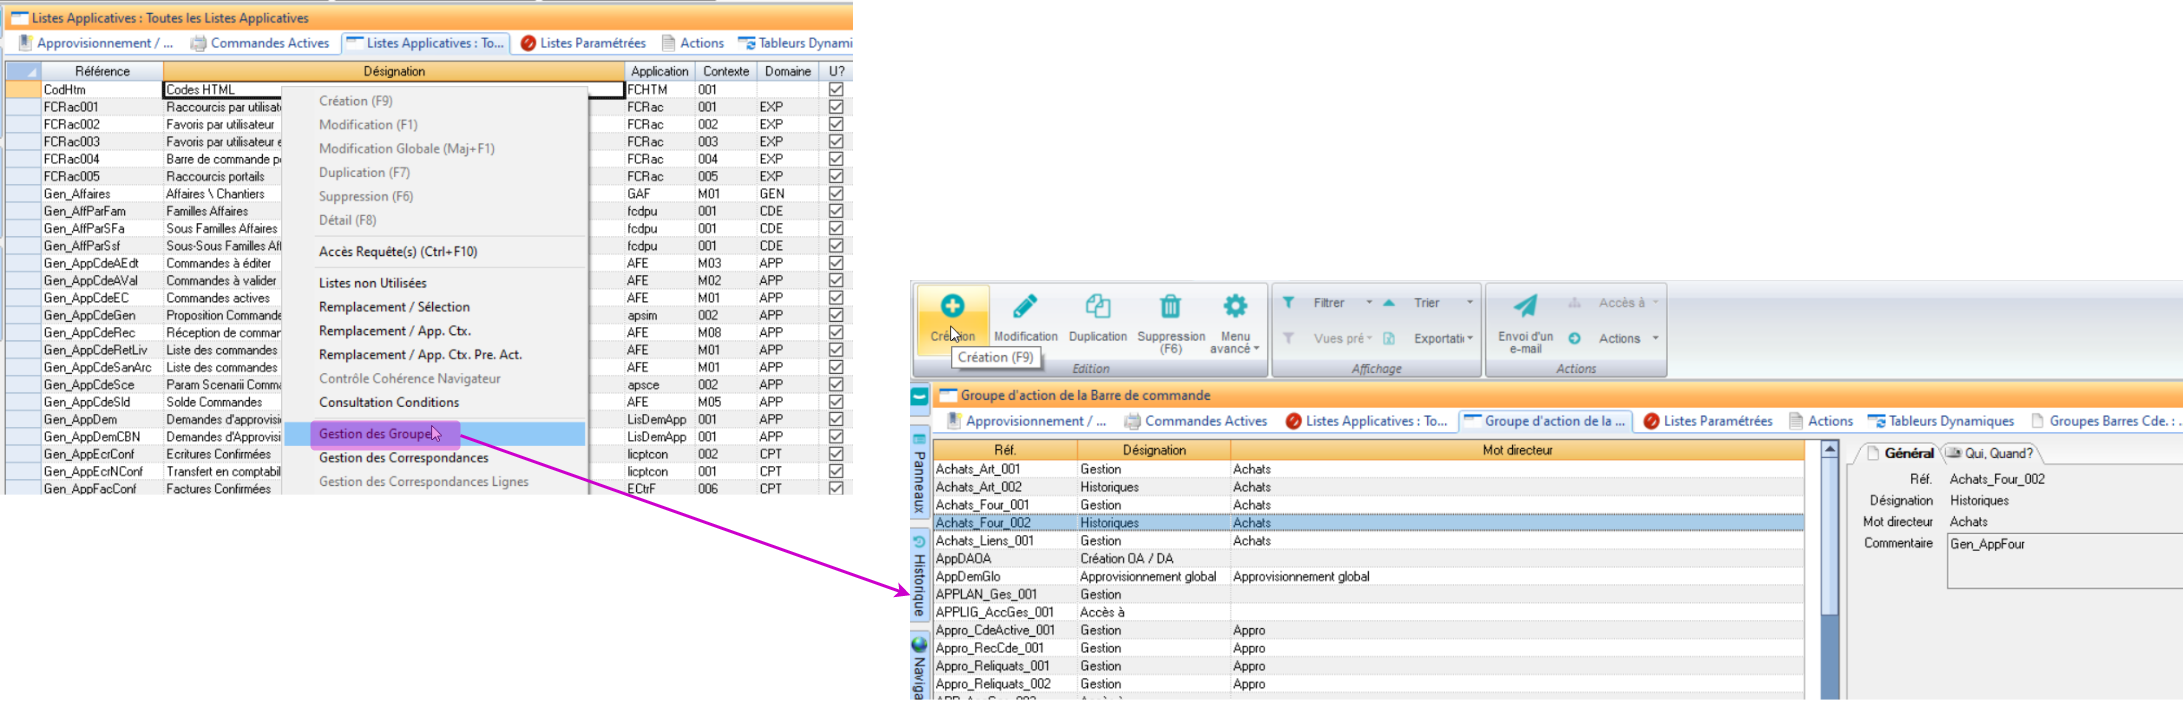Click the Trier ascending triangle icon
This screenshot has height=701, width=2184.
pos(1389,303)
